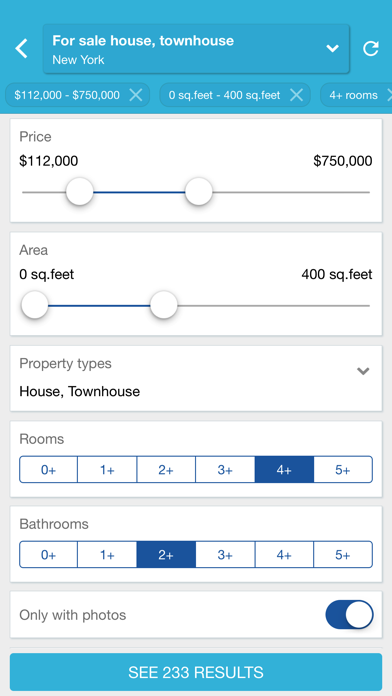Select 2+ in the Rooms row
Image resolution: width=392 pixels, height=696 pixels.
pos(166,470)
